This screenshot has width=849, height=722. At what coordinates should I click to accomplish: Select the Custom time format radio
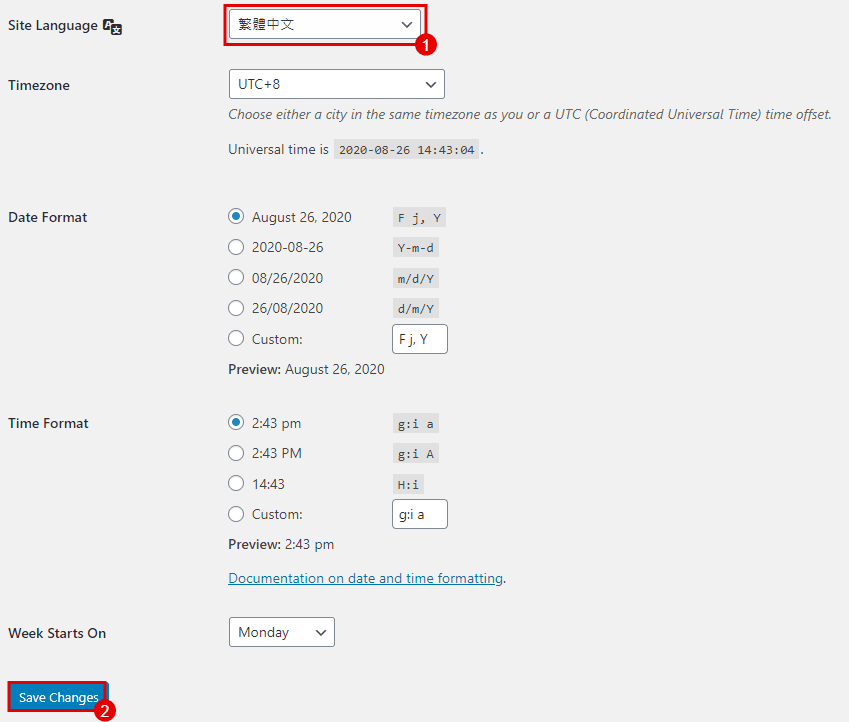[236, 513]
